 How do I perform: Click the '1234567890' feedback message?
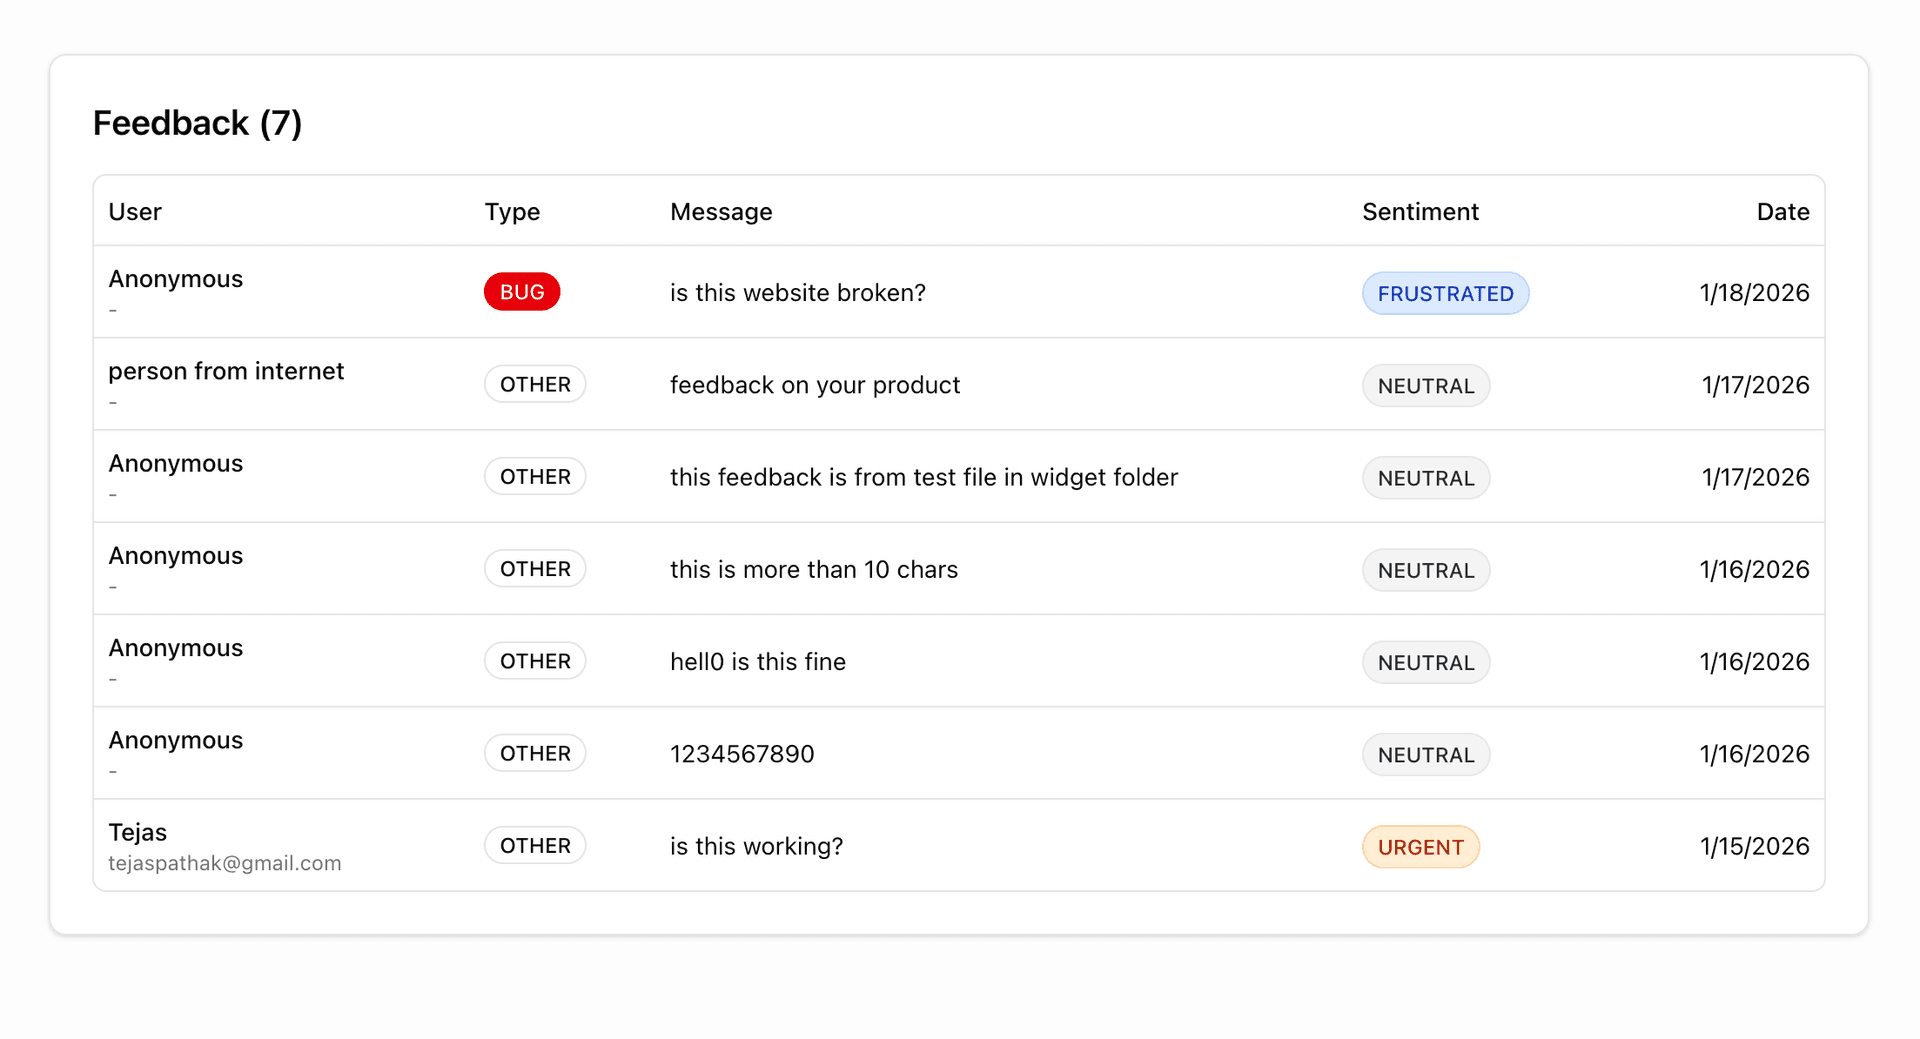[x=741, y=754]
